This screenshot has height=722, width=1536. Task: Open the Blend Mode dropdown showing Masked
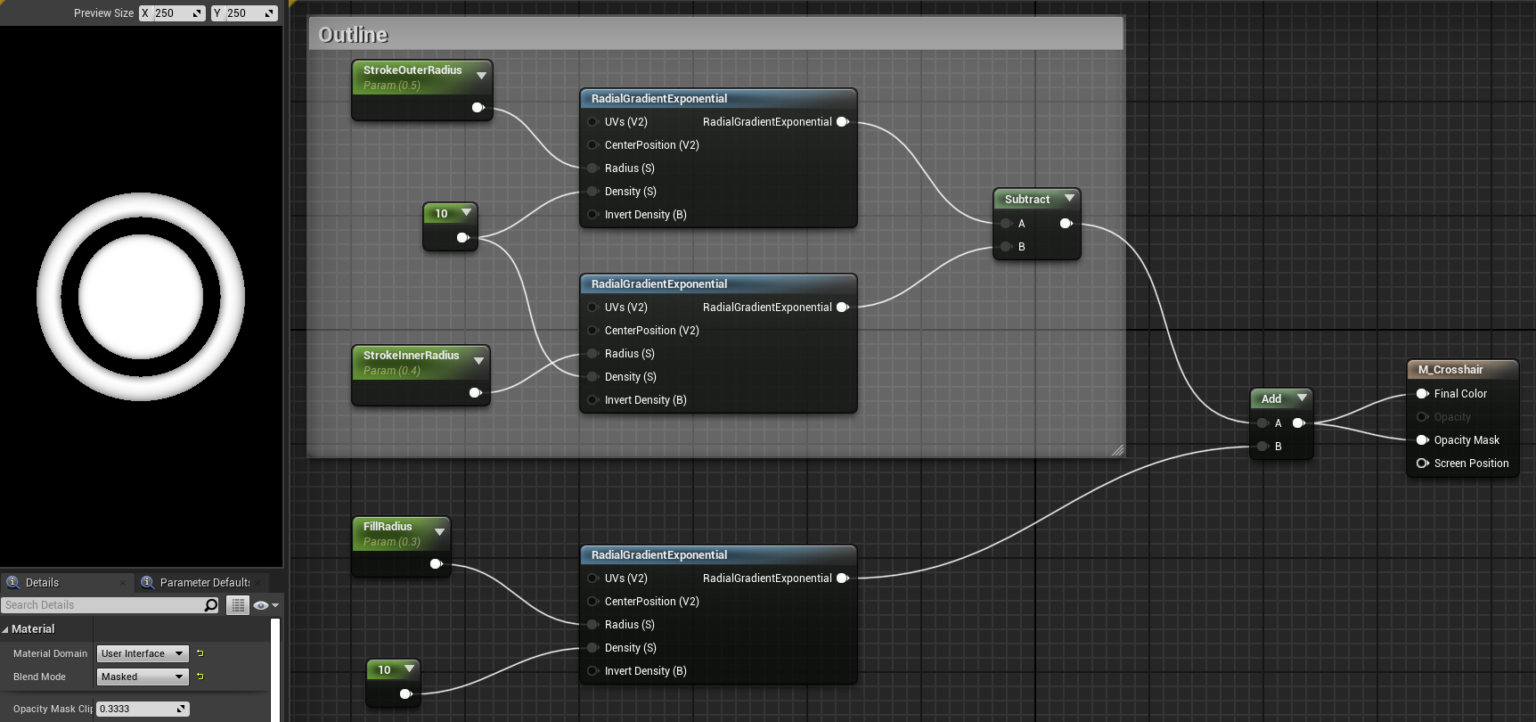point(142,676)
